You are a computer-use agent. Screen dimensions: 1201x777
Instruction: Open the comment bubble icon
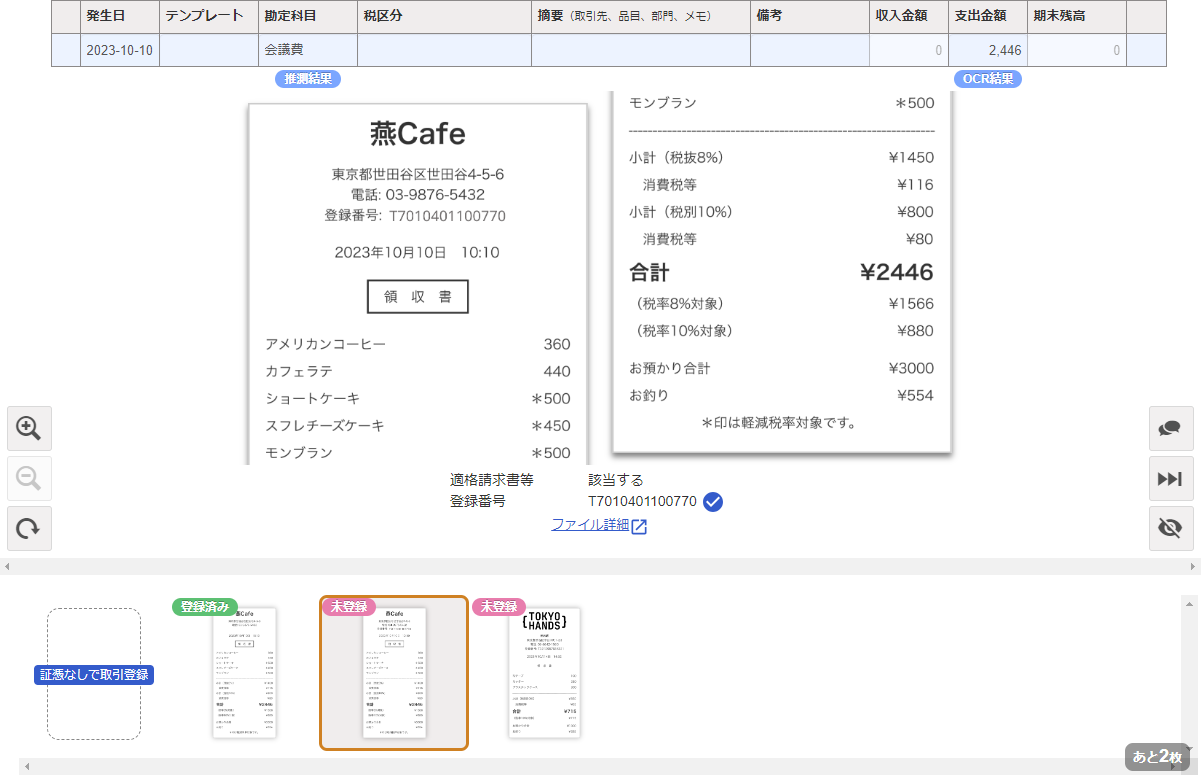(1170, 429)
